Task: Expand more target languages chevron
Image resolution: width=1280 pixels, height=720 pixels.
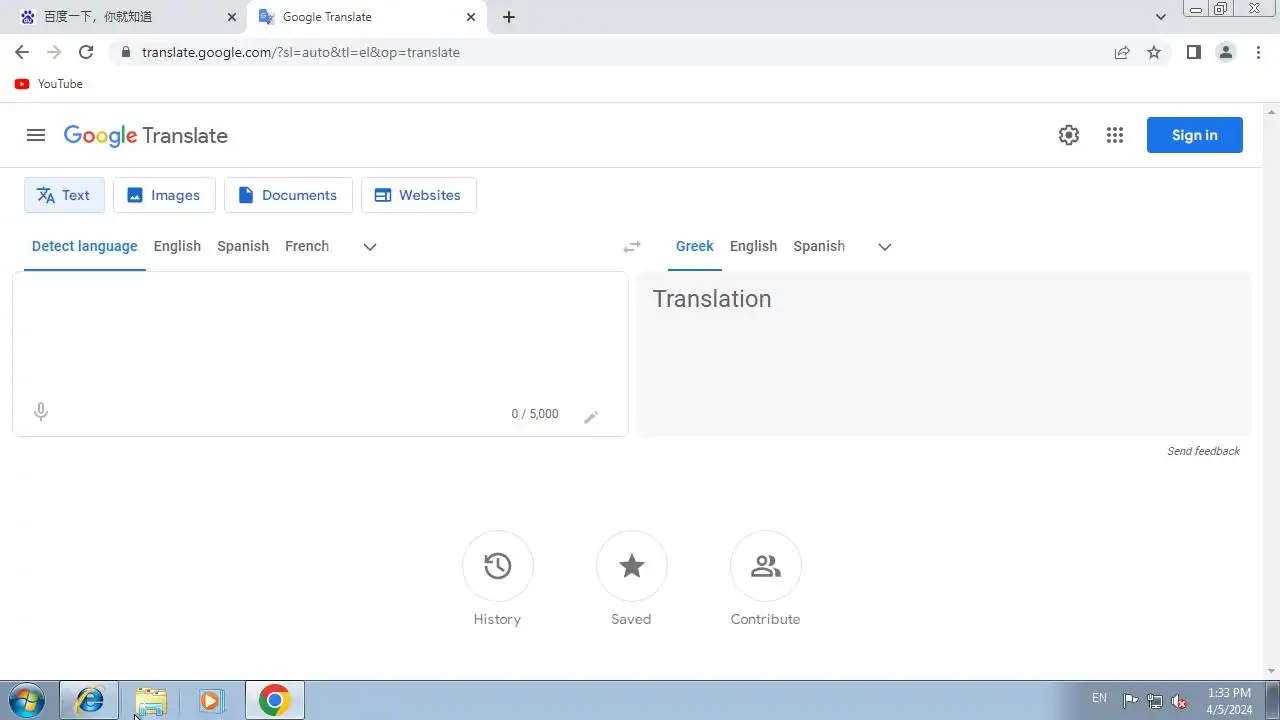Action: coord(885,247)
